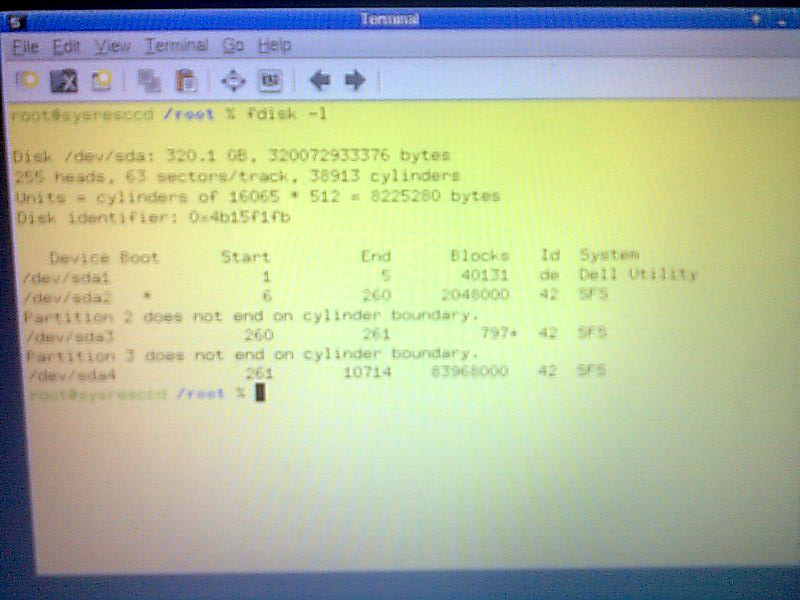Click at the terminal prompt cursor
This screenshot has width=800, height=600.
261,393
